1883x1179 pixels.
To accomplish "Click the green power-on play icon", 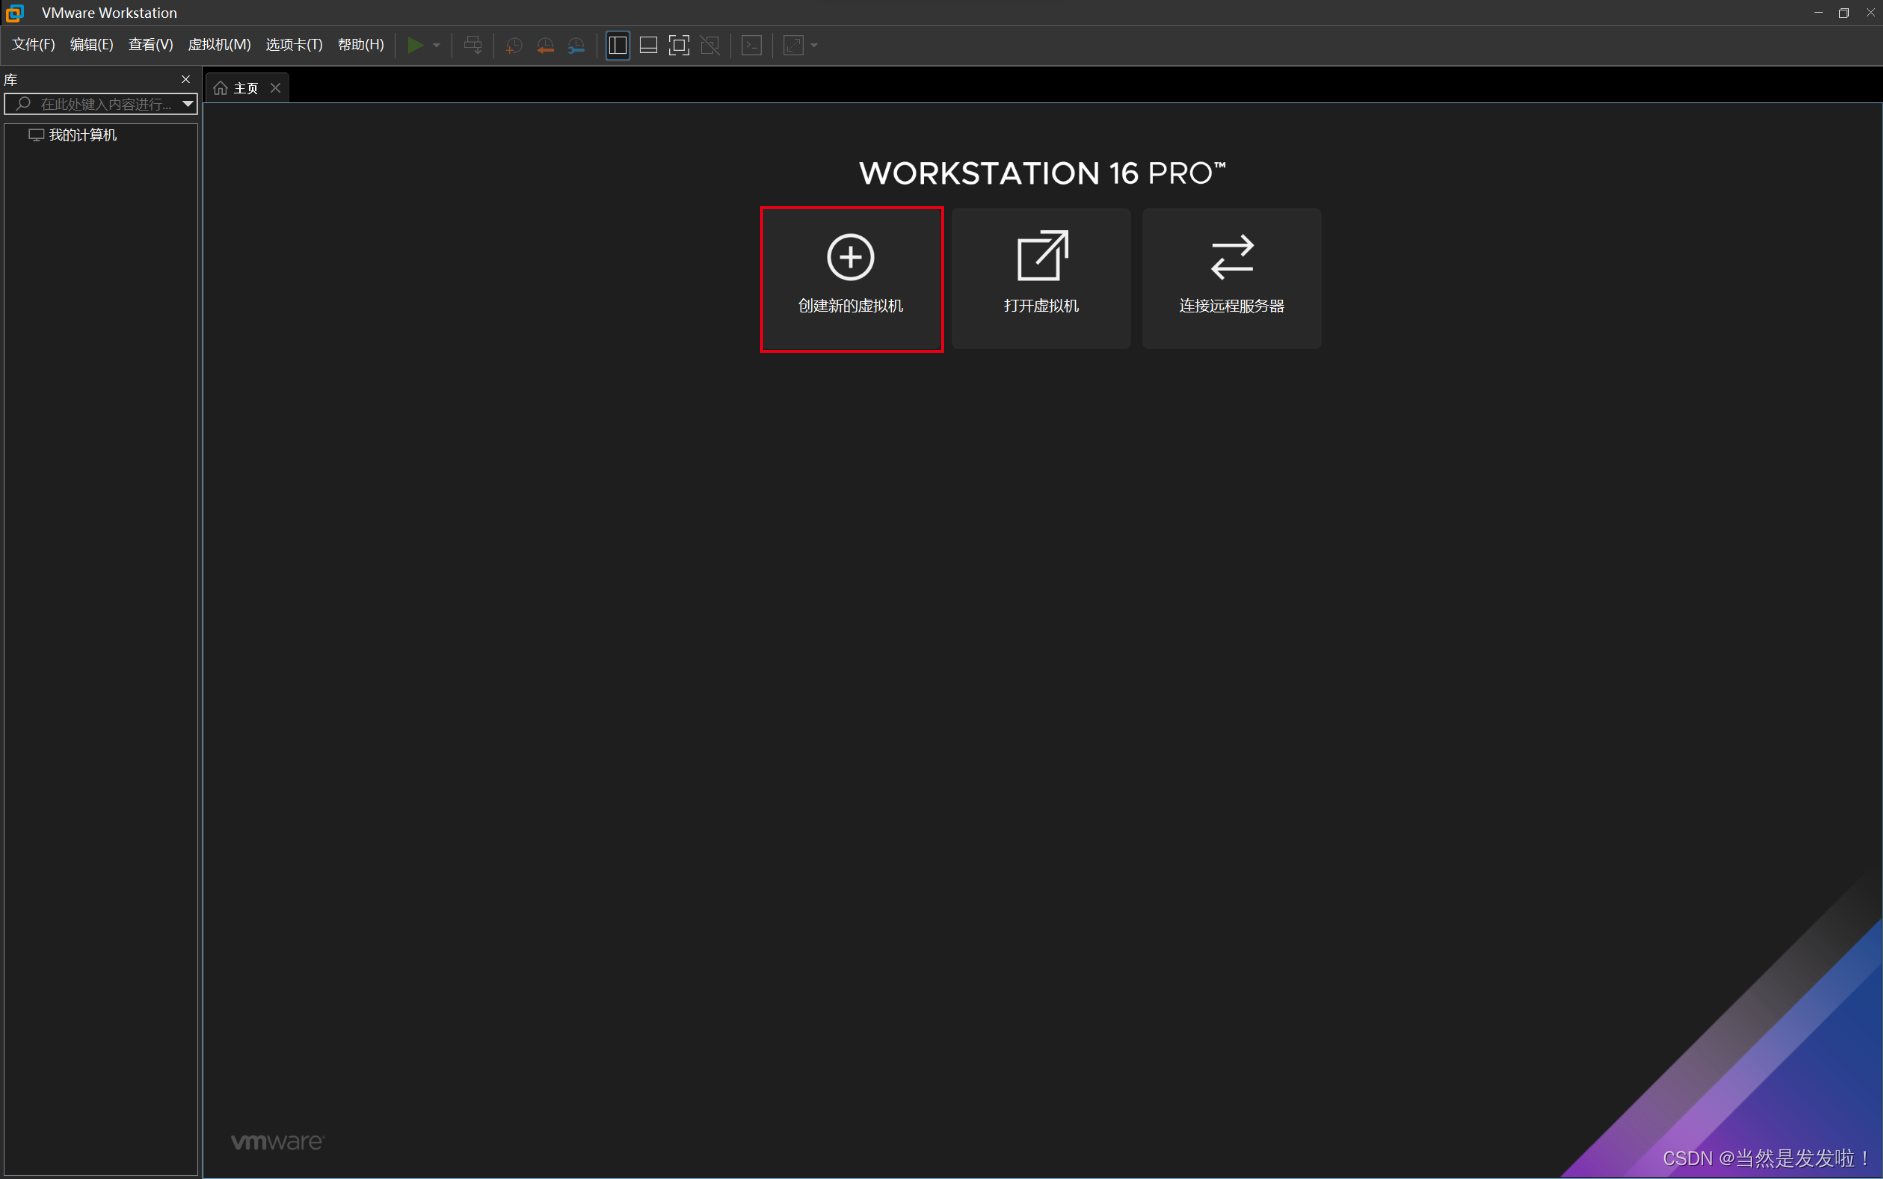I will coord(415,45).
